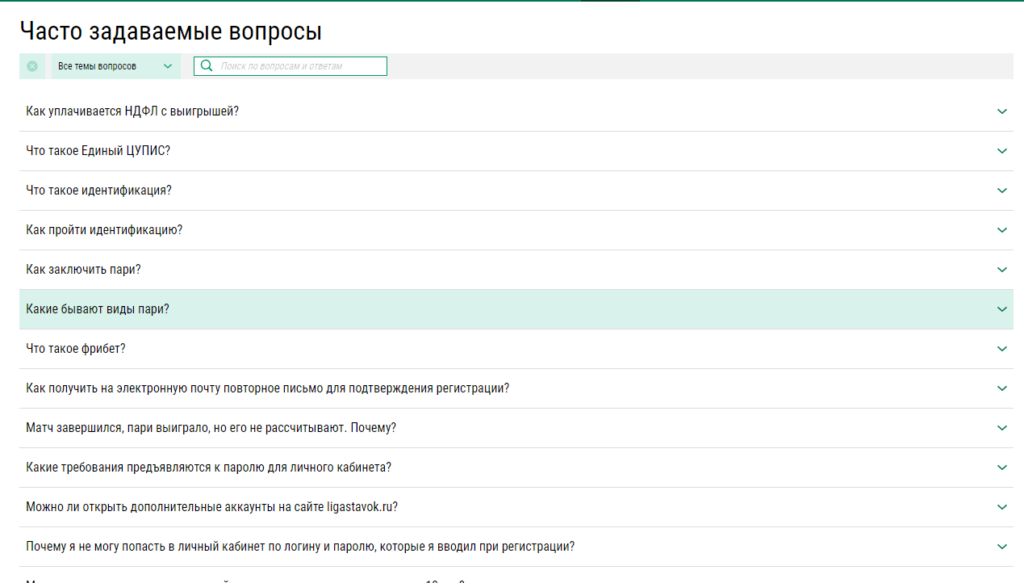Screen dimensions: 1024x583
Task: Expand chevron for 'Что такое Единый ЦУПИС?'
Action: point(1002,151)
